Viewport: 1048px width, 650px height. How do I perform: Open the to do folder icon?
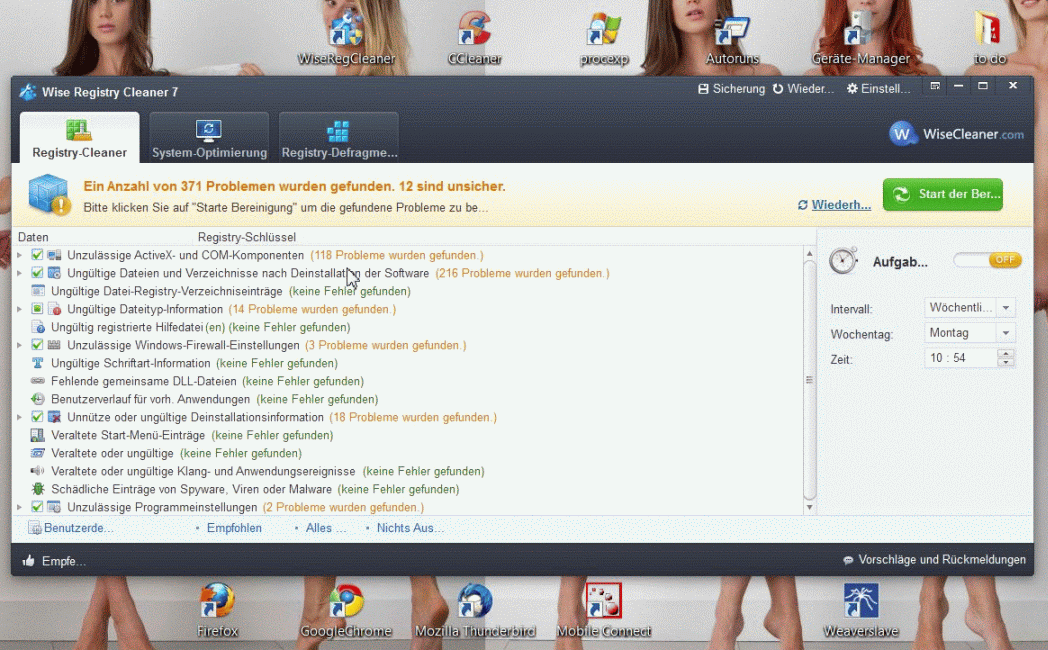click(x=989, y=39)
